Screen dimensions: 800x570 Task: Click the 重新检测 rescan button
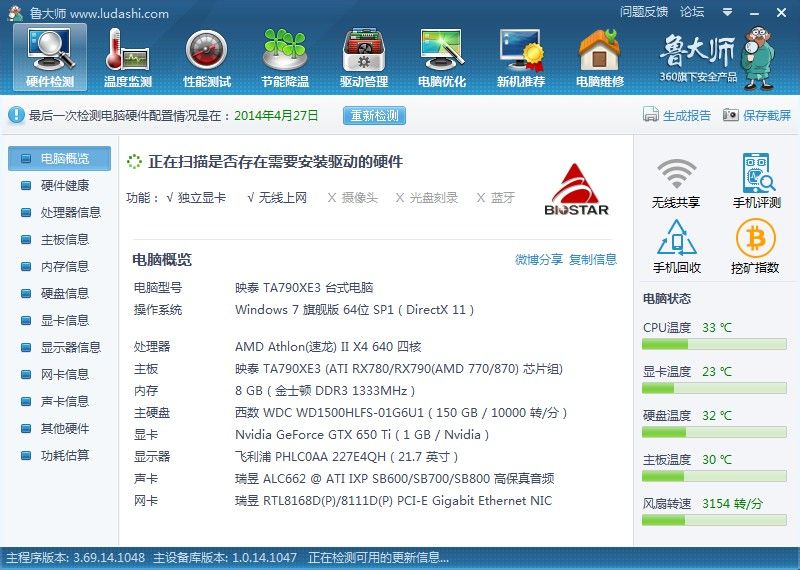coord(374,115)
